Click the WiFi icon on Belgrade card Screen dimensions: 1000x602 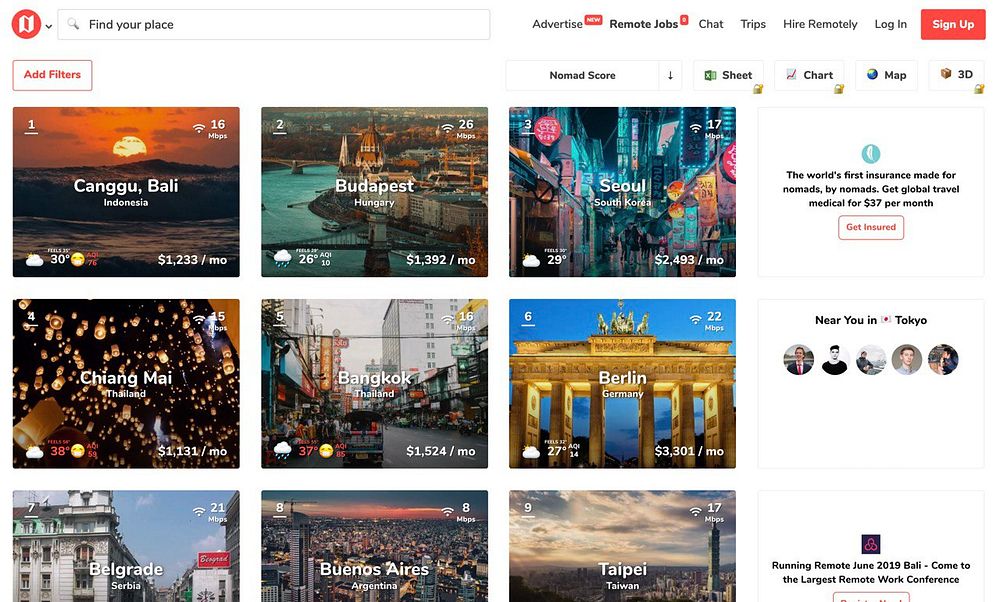[x=199, y=511]
